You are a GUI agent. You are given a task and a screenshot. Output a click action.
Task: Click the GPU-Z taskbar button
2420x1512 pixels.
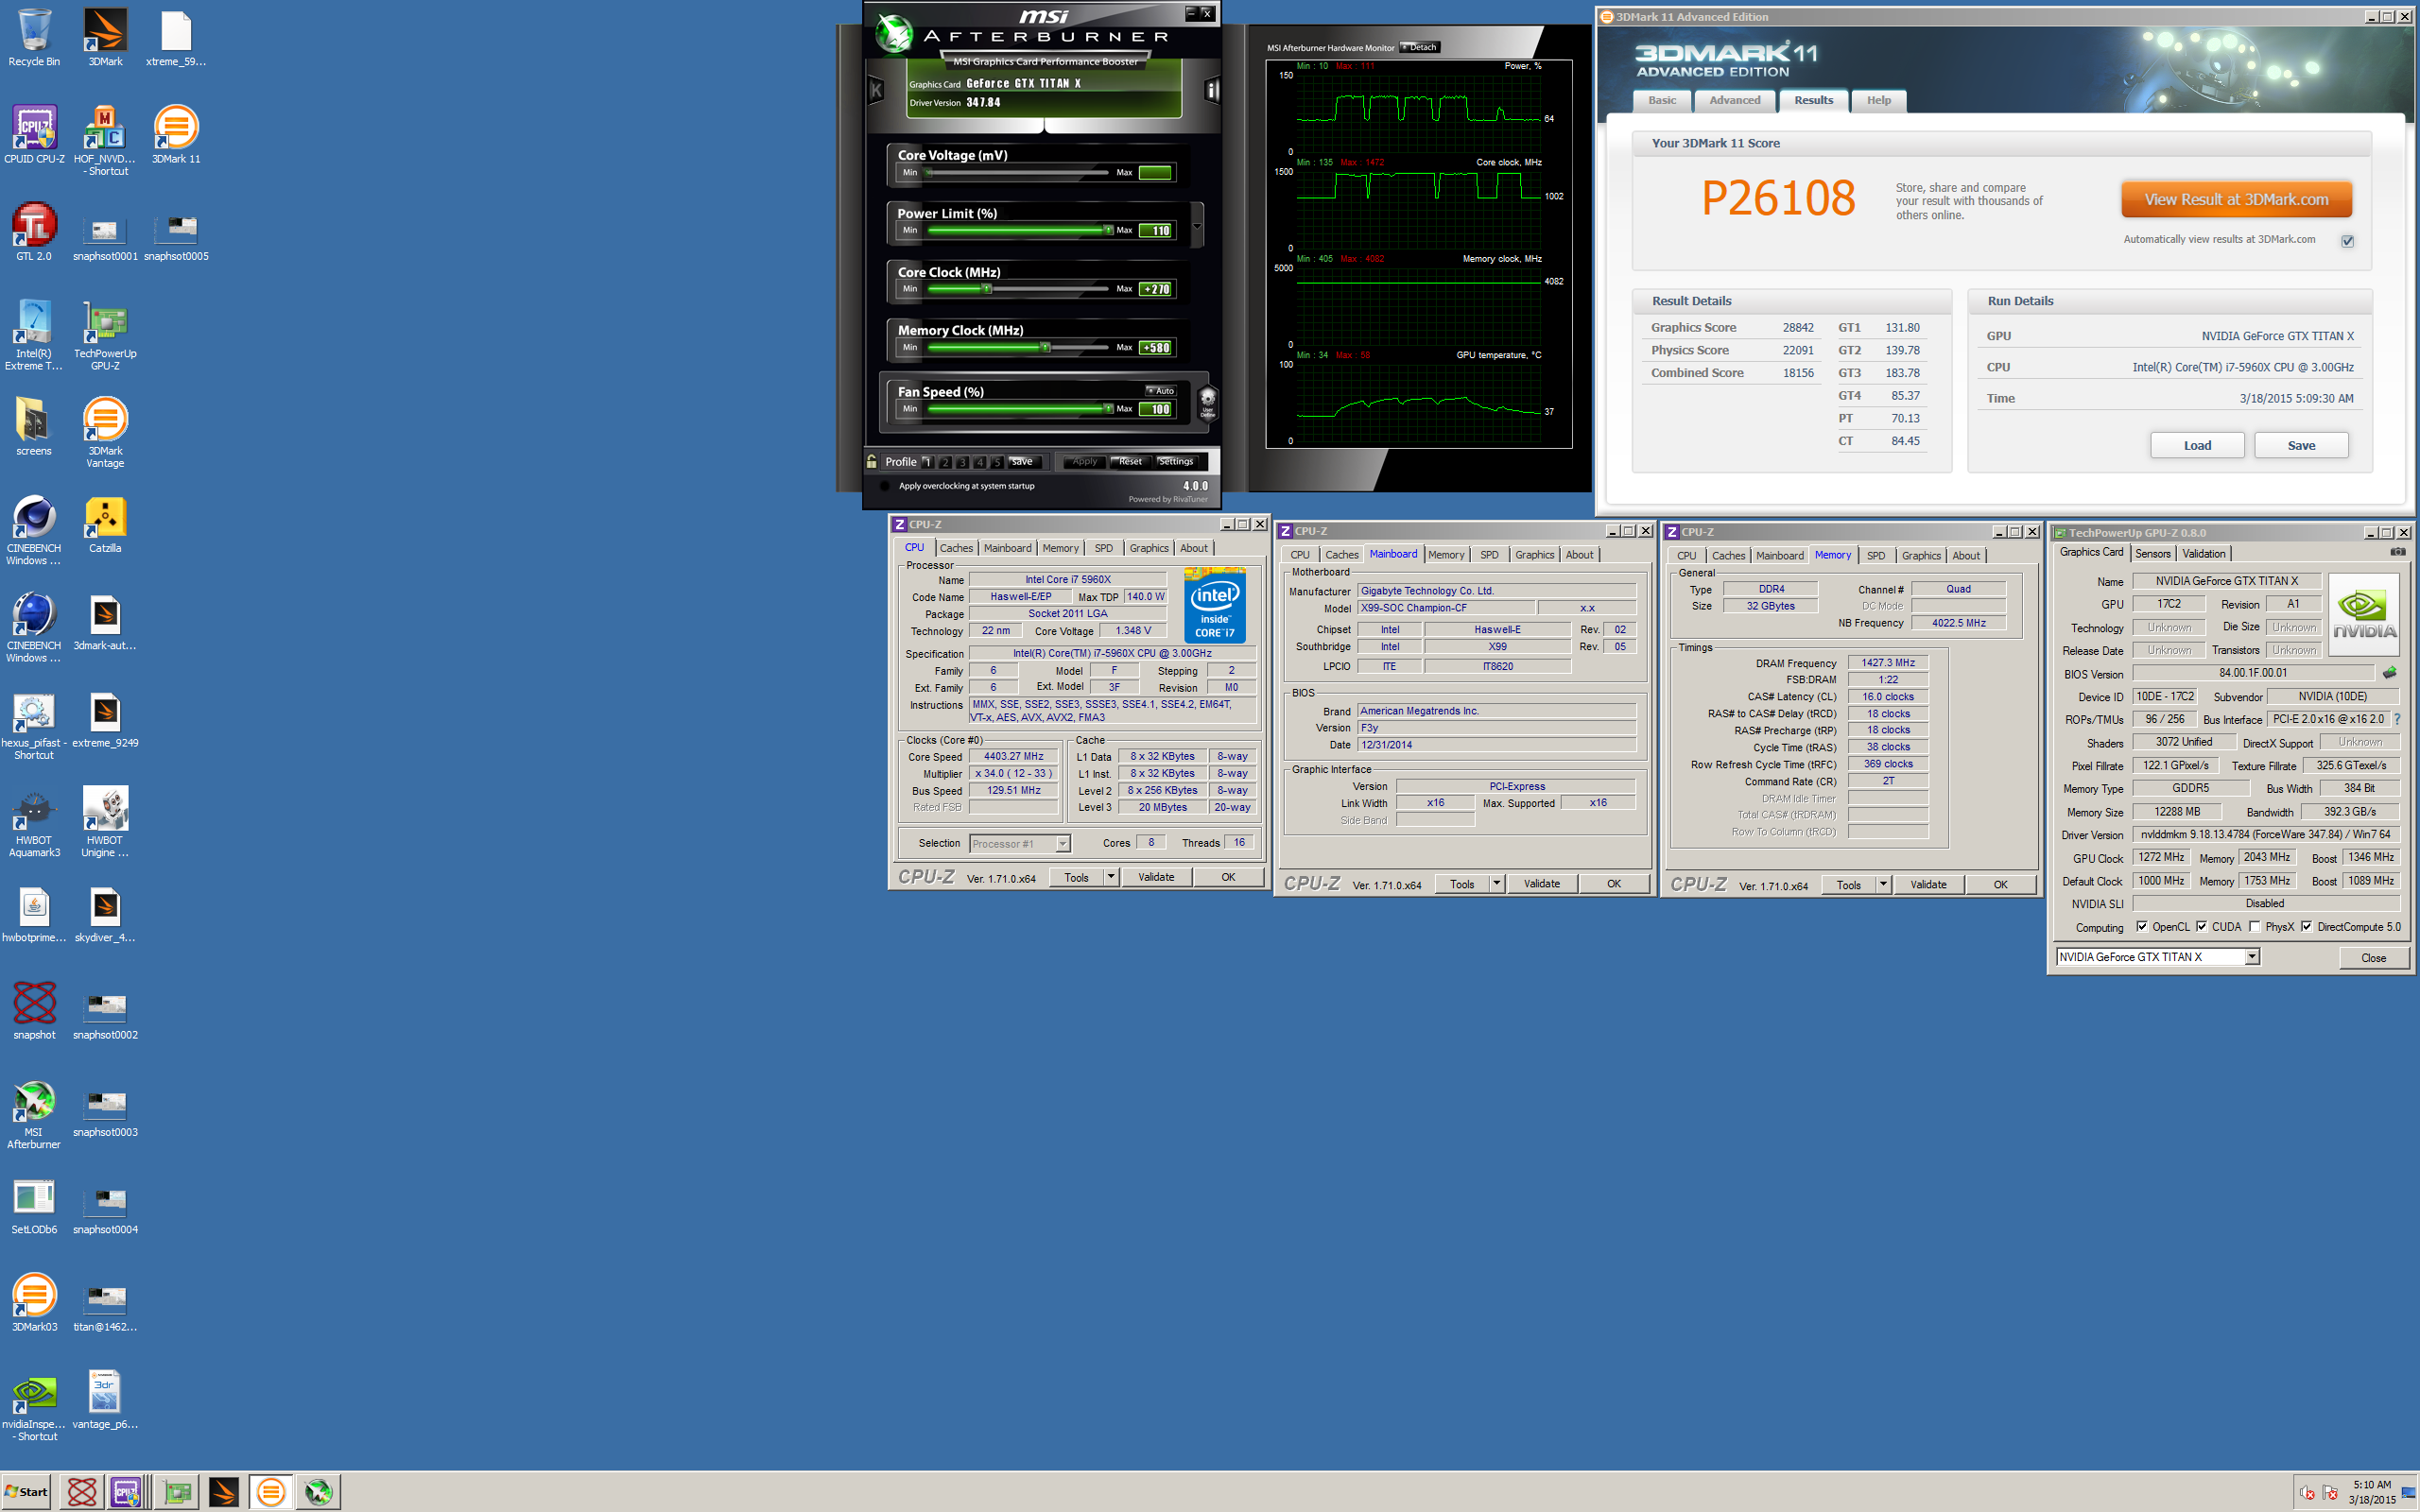coord(177,1492)
